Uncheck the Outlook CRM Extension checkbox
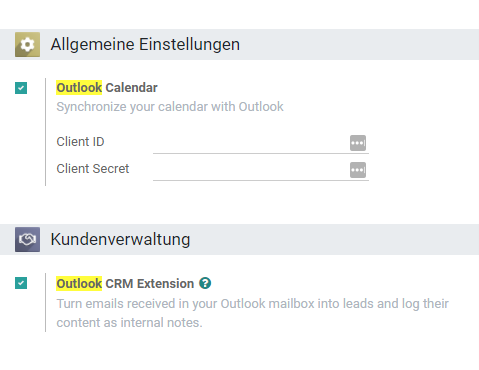The width and height of the screenshot is (479, 370). click(x=21, y=283)
